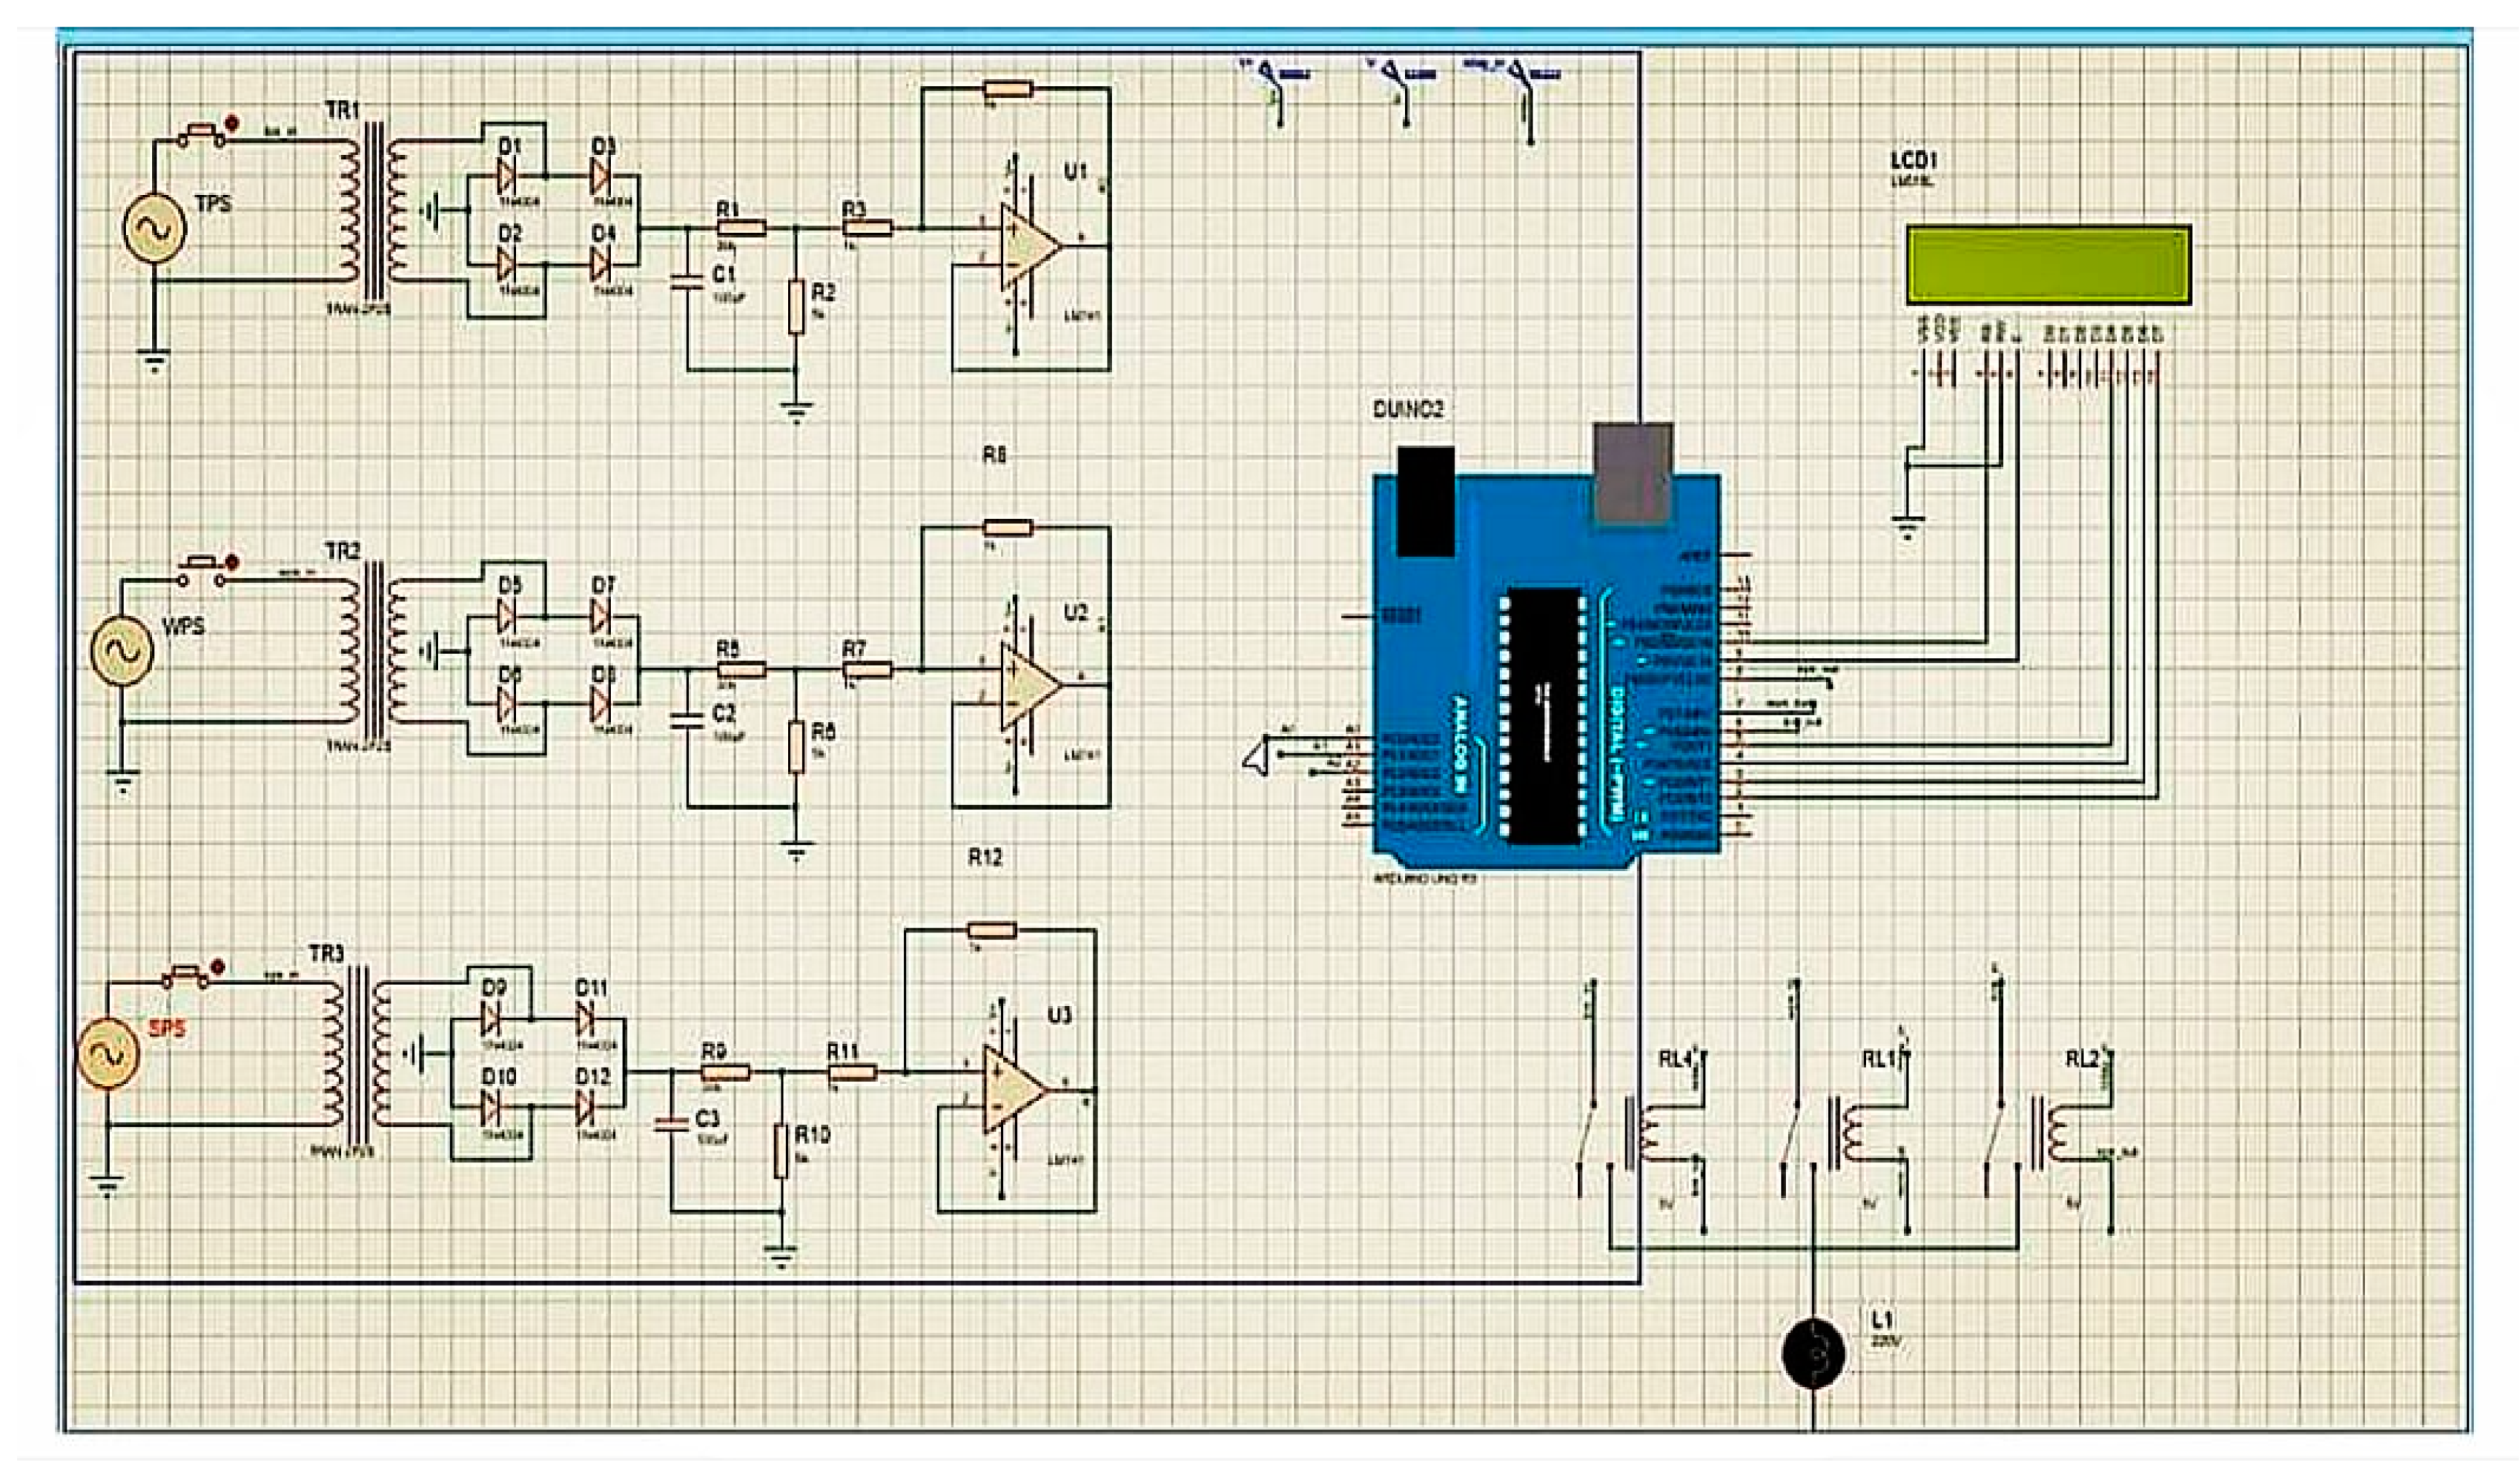
Task: Select resistor R10 component
Action: pos(781,1152)
